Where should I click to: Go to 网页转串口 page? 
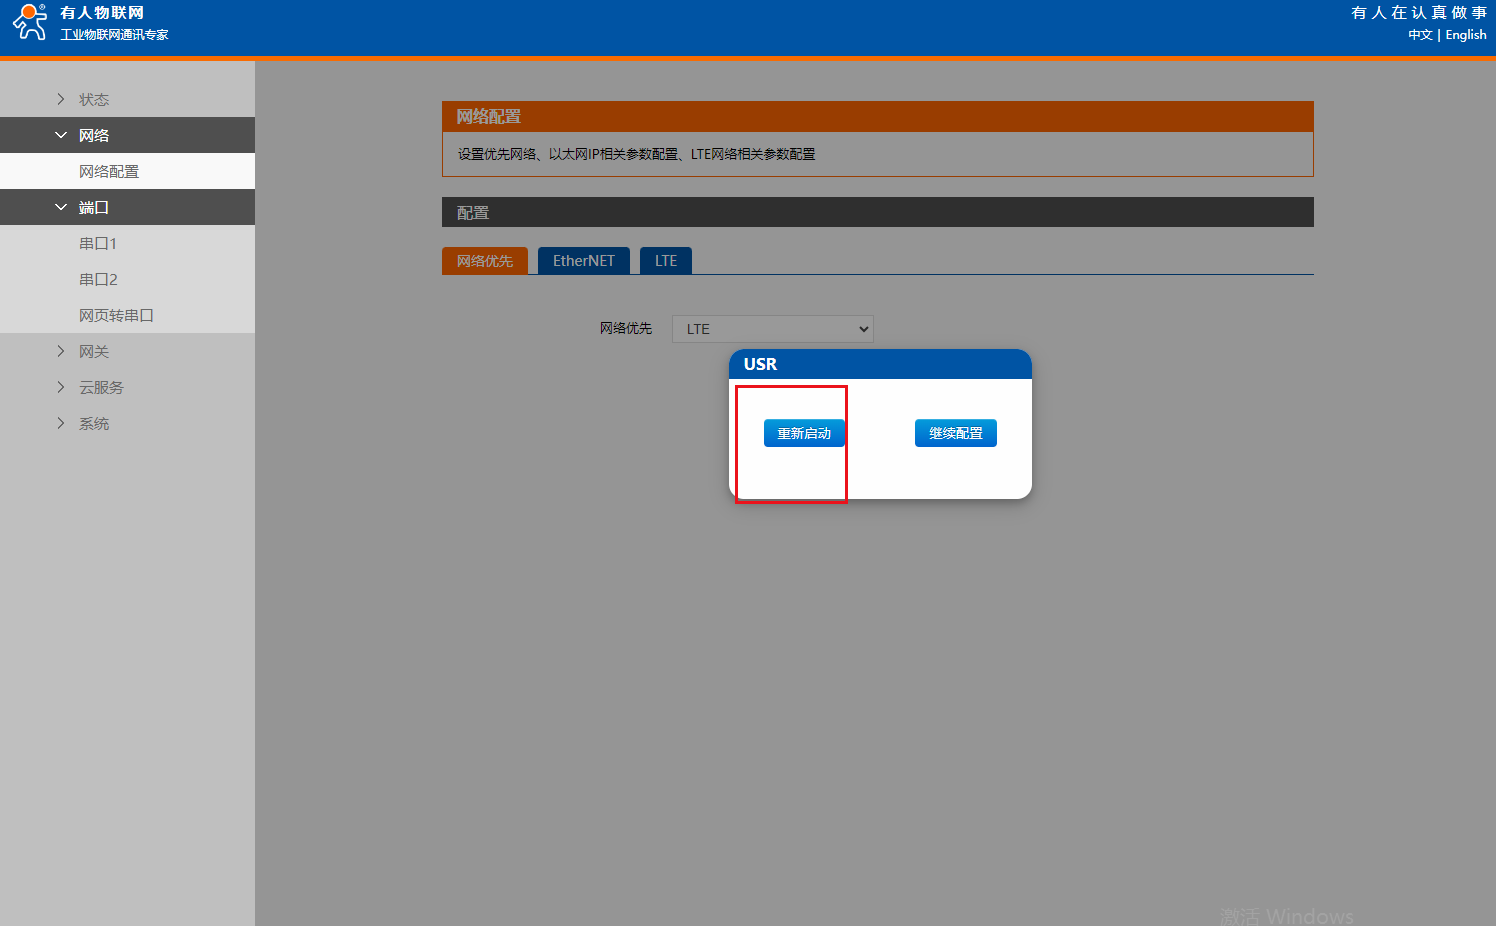pyautogui.click(x=116, y=315)
